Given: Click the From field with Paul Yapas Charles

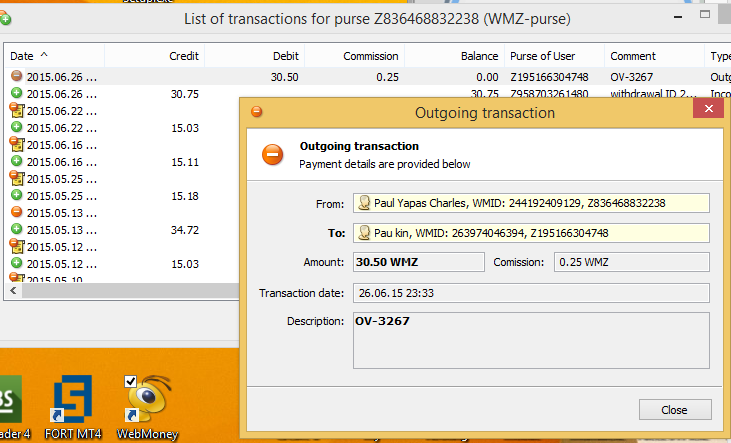Looking at the screenshot, I should click(x=531, y=203).
